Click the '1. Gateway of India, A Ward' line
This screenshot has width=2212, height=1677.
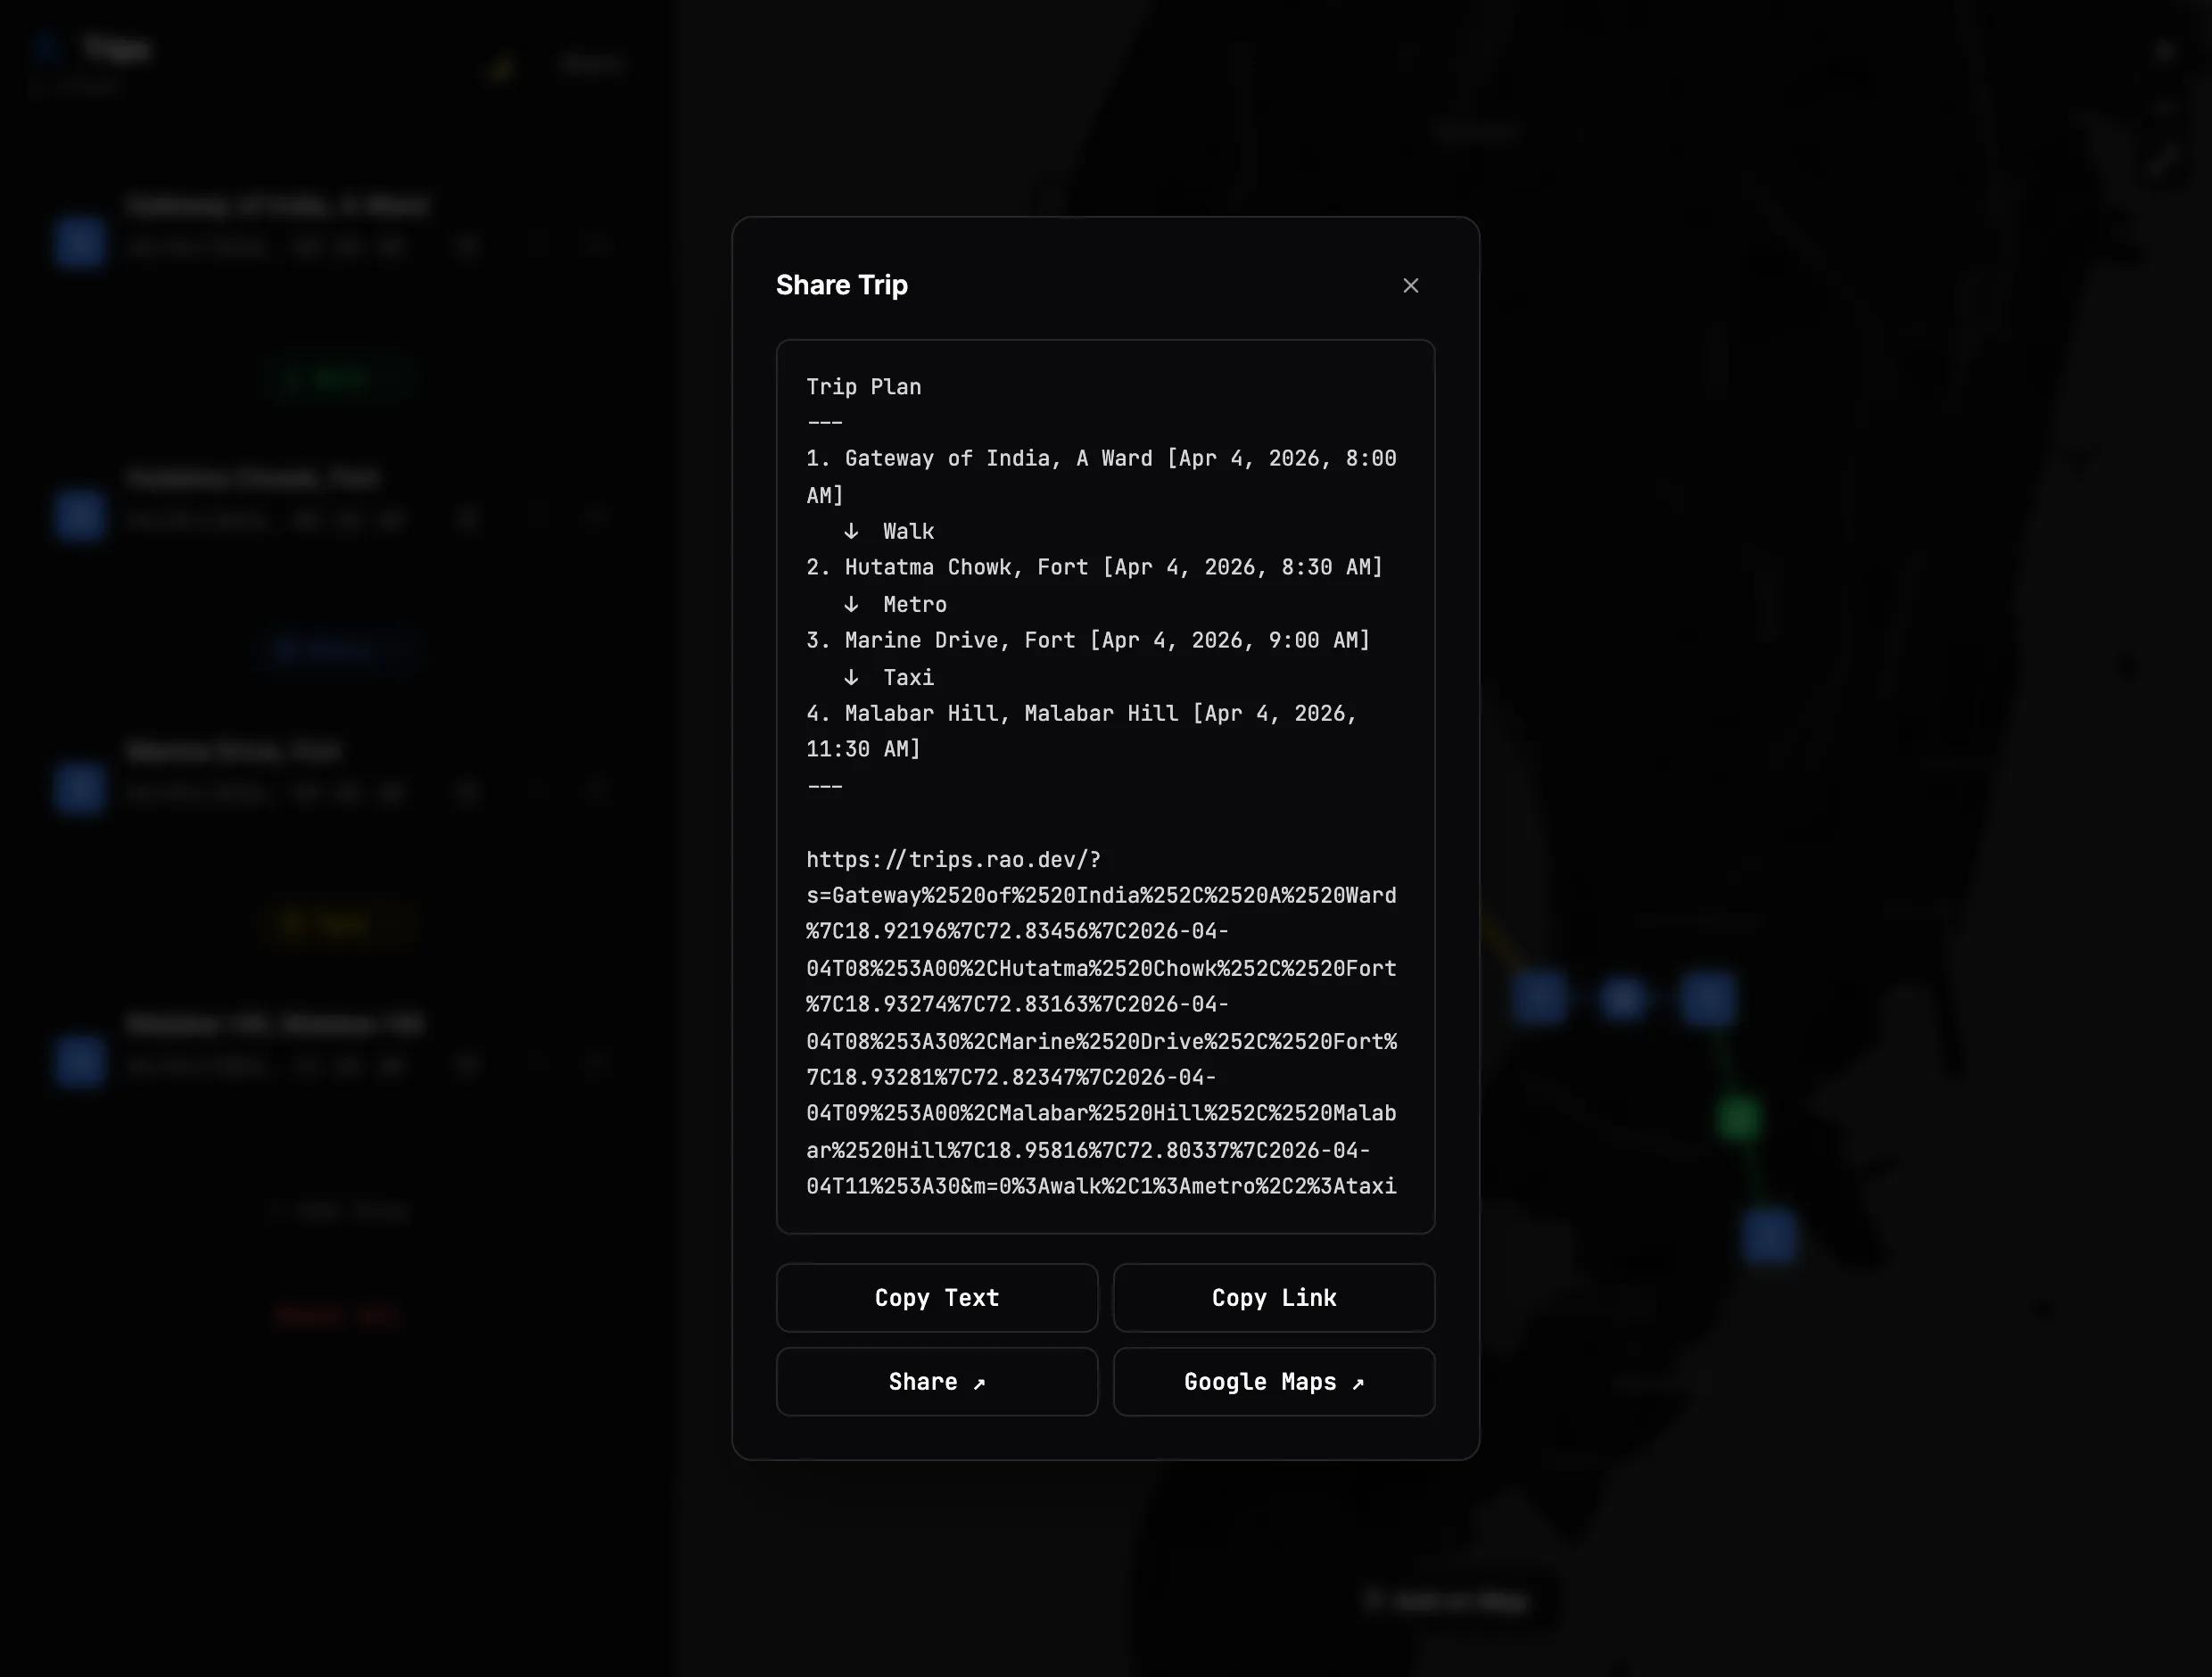click(1101, 477)
